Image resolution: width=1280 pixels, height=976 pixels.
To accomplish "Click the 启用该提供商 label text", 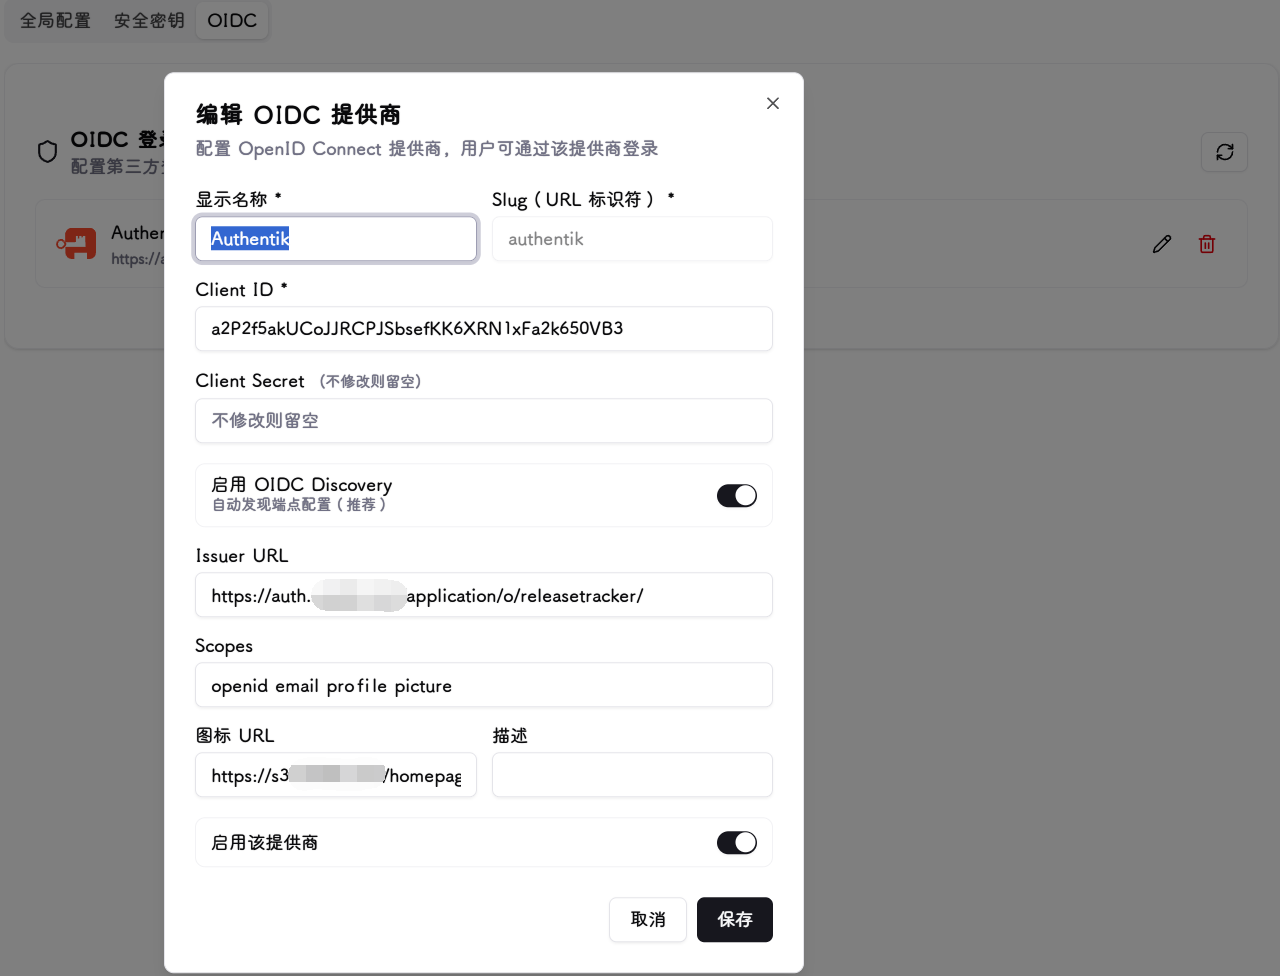I will [x=265, y=843].
